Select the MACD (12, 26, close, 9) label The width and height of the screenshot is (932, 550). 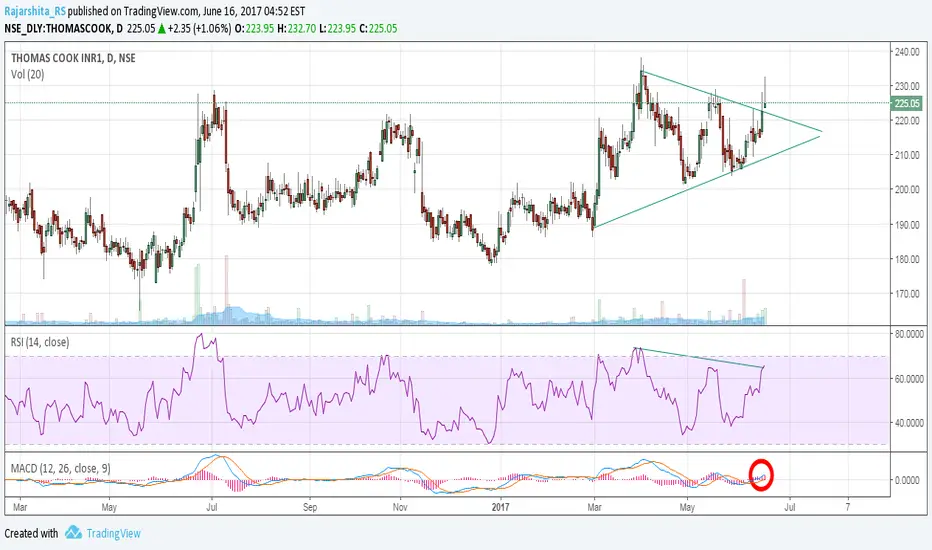[x=61, y=469]
